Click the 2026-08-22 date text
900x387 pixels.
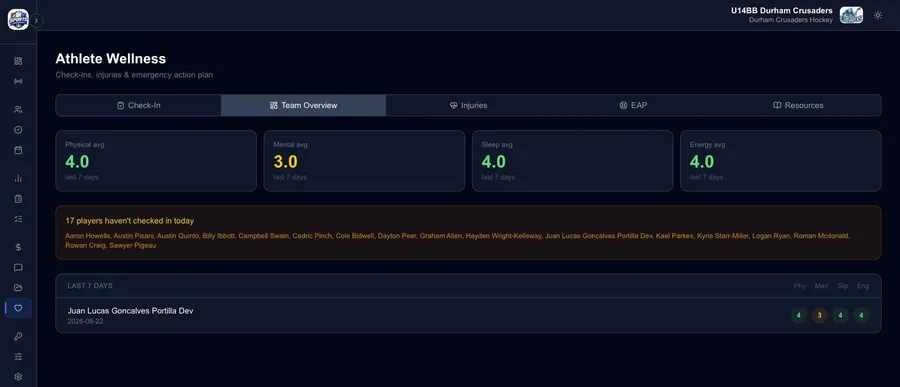(x=86, y=322)
